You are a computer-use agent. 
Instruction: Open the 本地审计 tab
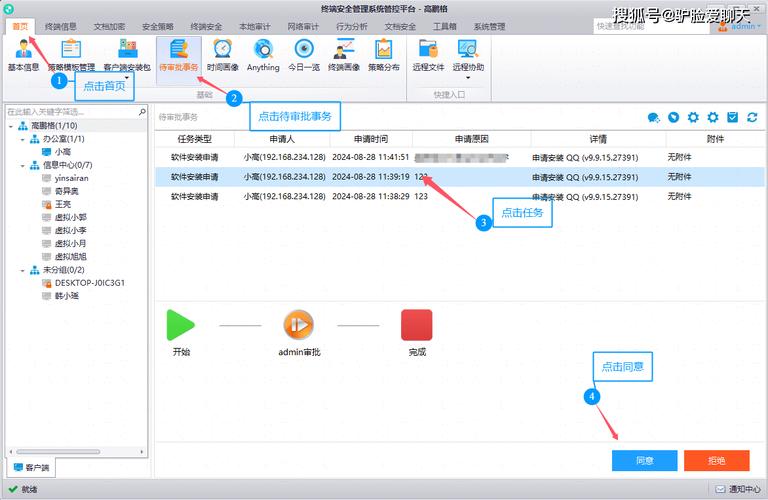(x=255, y=26)
